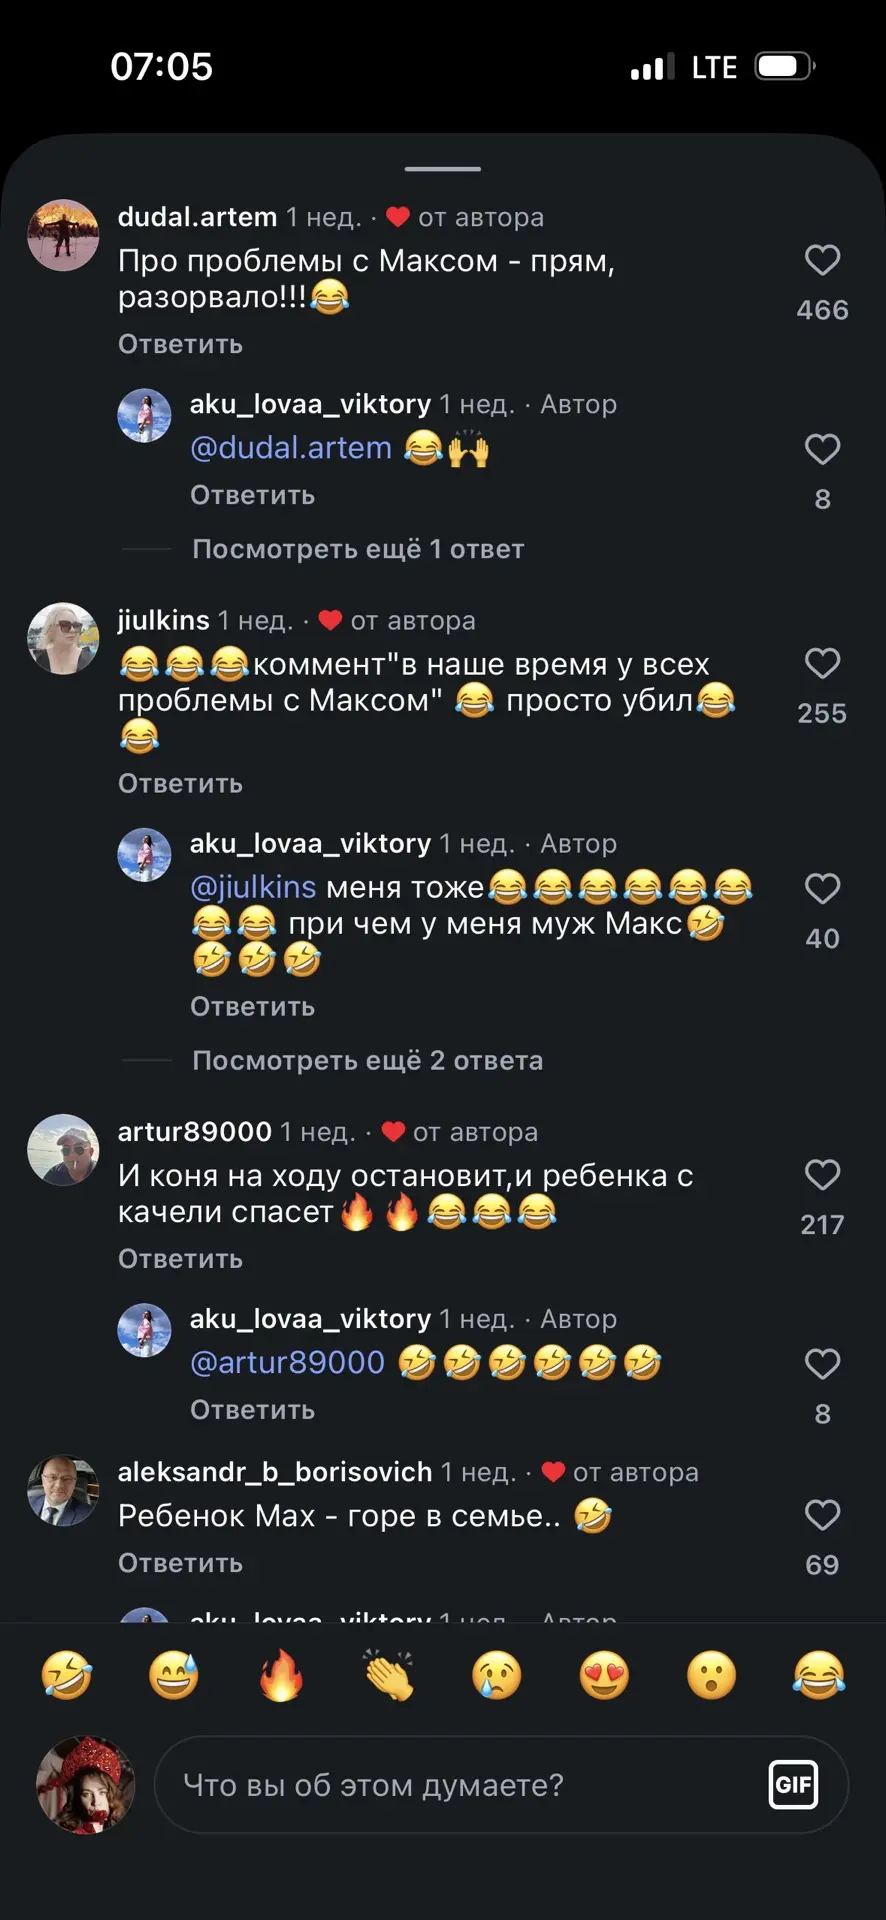This screenshot has width=886, height=1920.
Task: Expand "Посмотреть ещё 2 ответа" replies
Action: point(368,1060)
